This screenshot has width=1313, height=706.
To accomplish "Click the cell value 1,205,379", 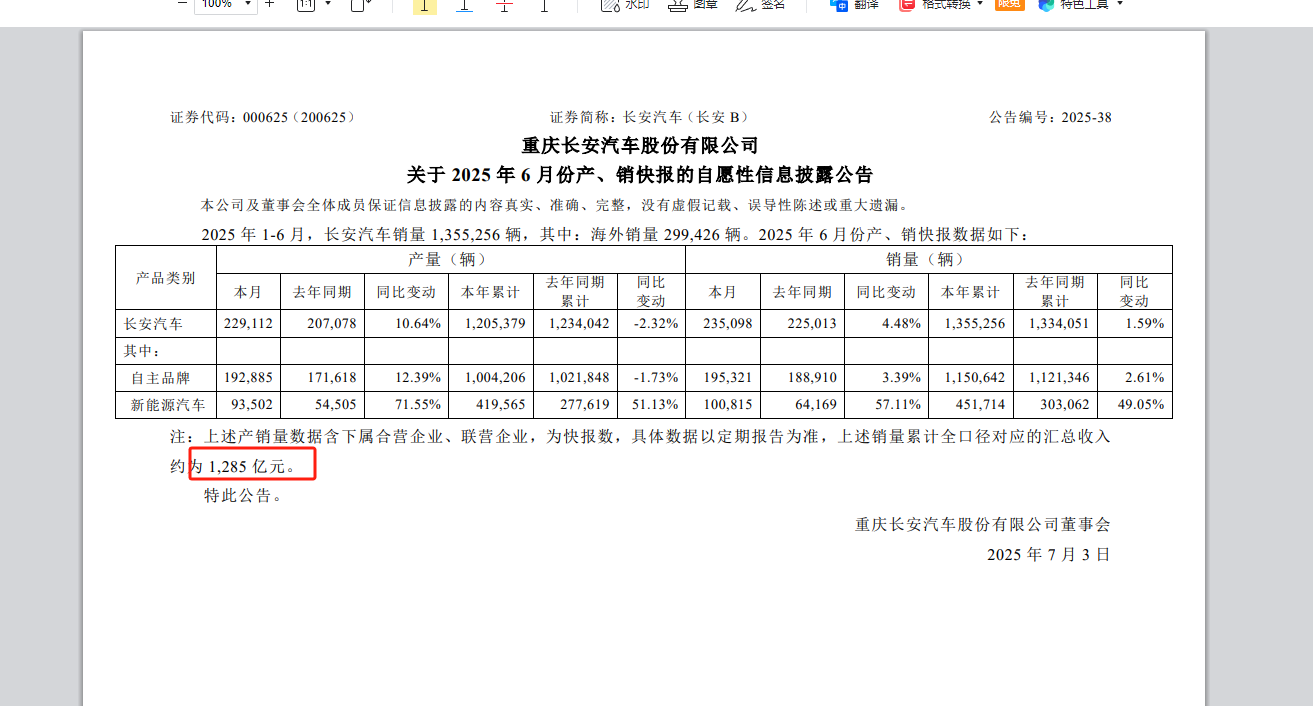I will [x=495, y=324].
